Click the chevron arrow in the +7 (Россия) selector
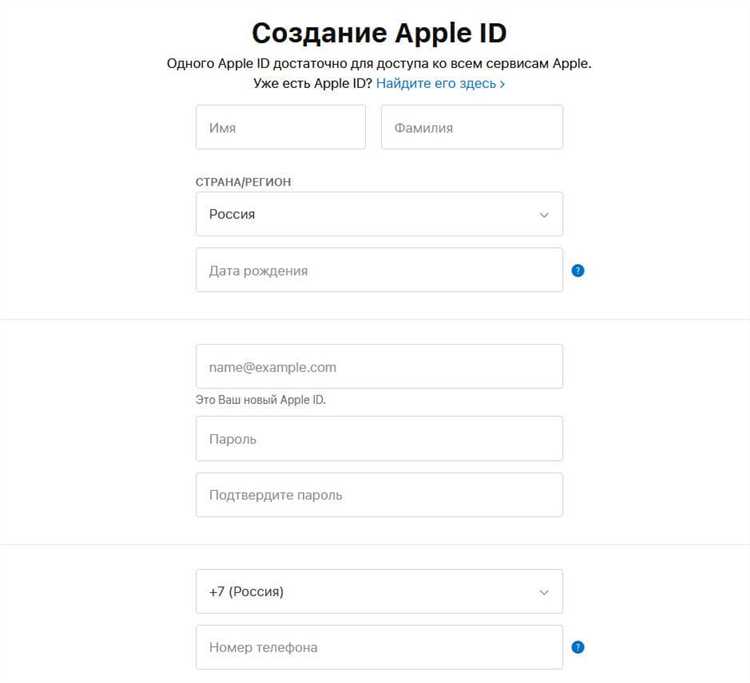750x683 pixels. (544, 592)
